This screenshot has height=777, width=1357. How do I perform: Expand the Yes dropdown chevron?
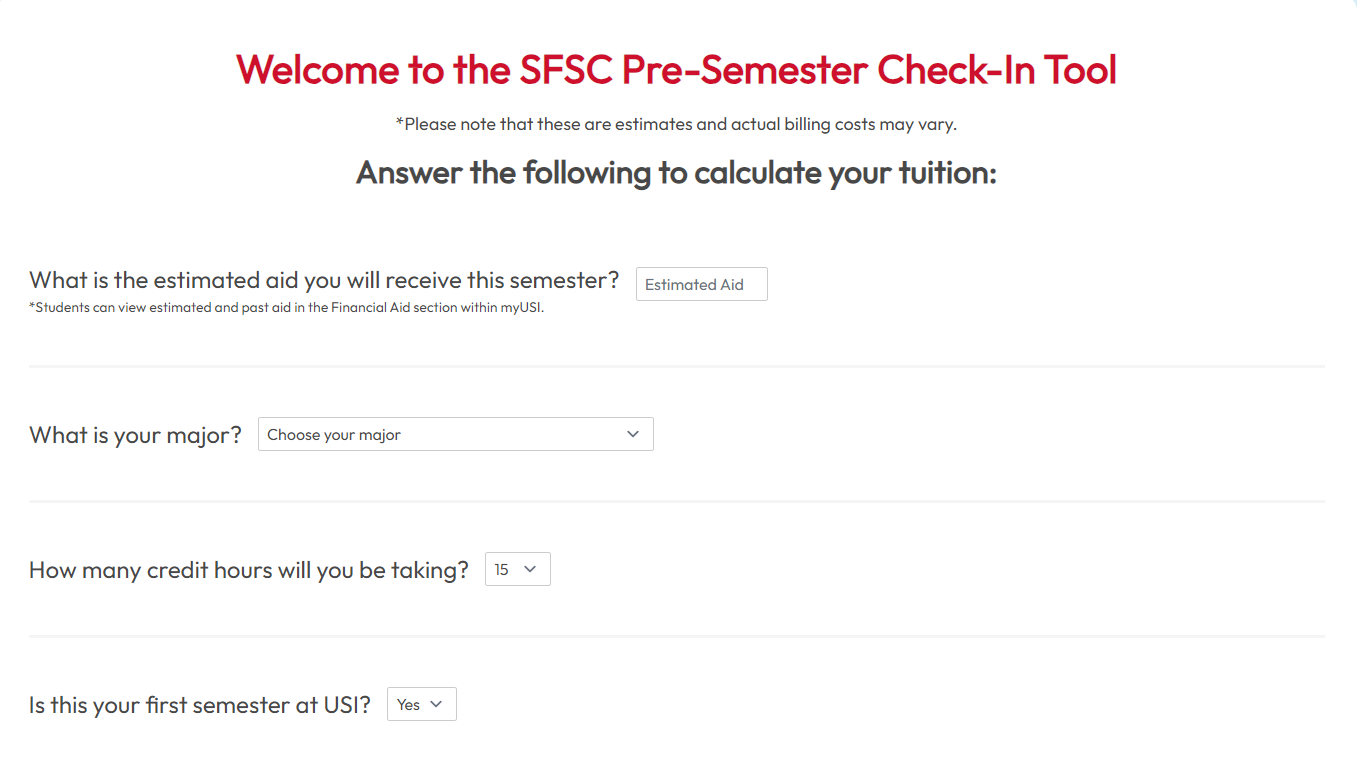pos(438,704)
